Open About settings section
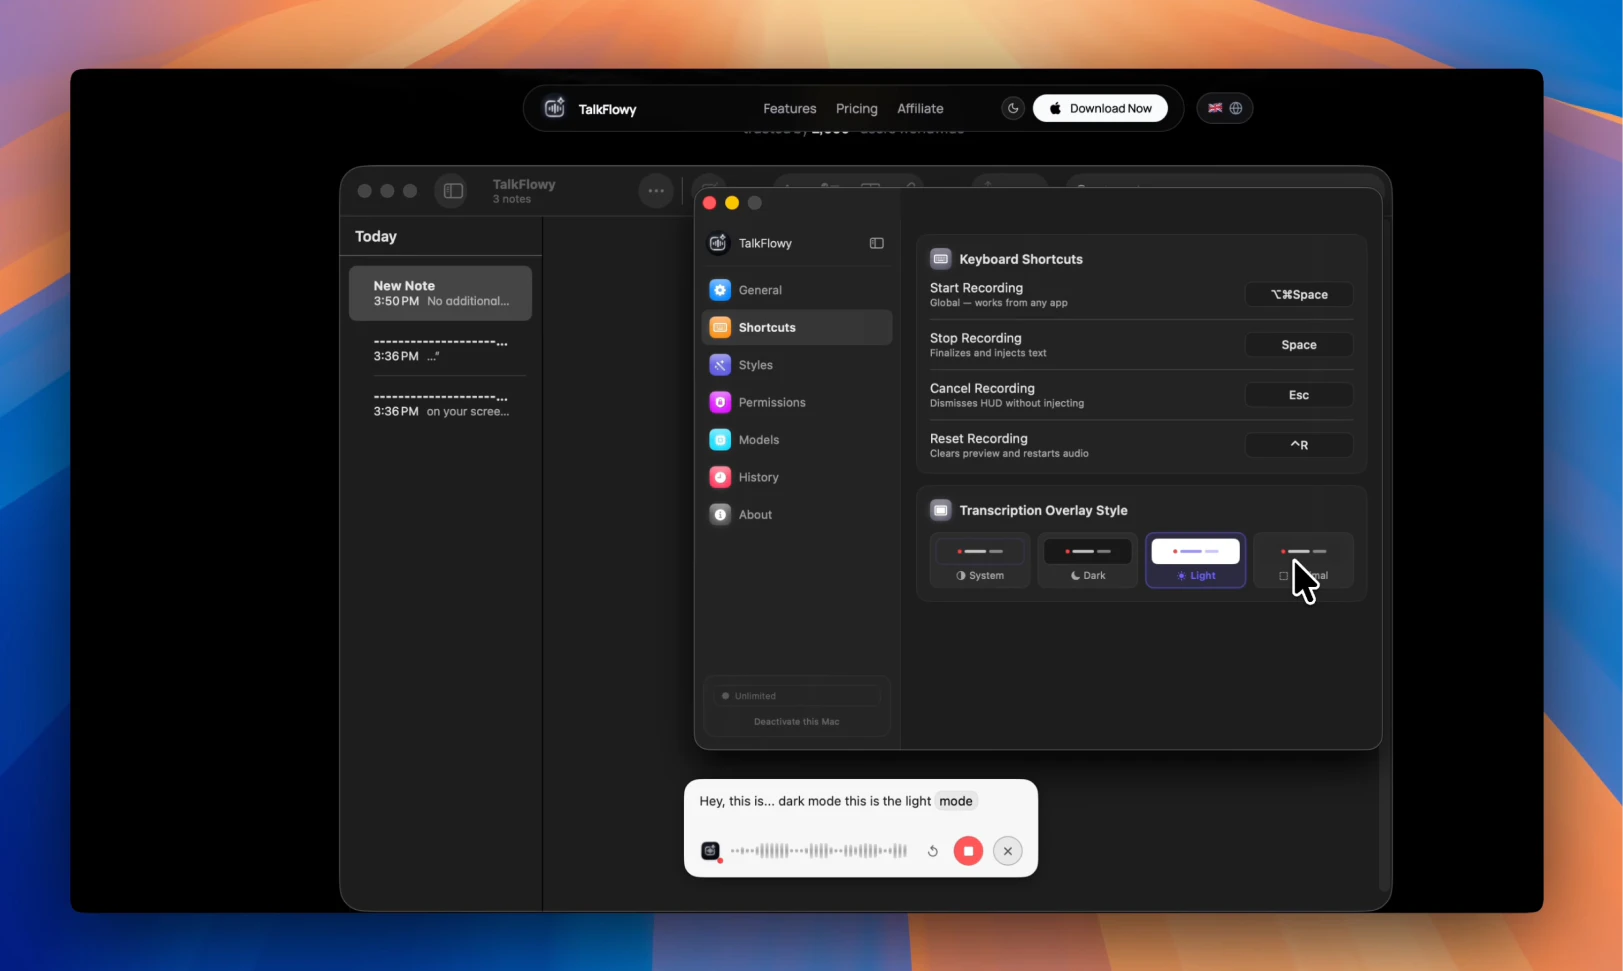This screenshot has width=1623, height=971. (x=797, y=515)
